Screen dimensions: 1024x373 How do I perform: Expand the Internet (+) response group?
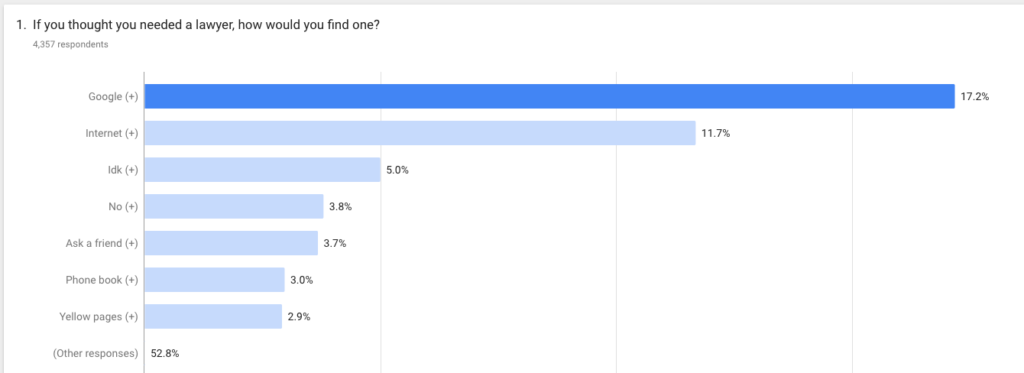(112, 133)
